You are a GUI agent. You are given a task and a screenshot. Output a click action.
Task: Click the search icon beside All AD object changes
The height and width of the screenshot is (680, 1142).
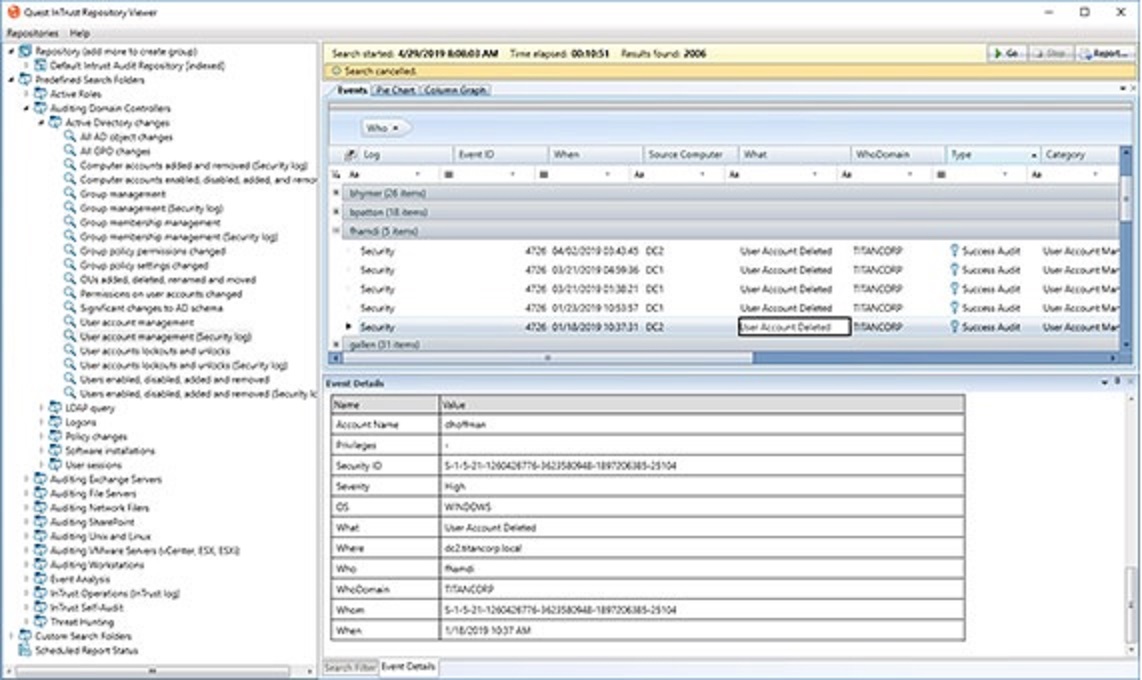pos(69,136)
